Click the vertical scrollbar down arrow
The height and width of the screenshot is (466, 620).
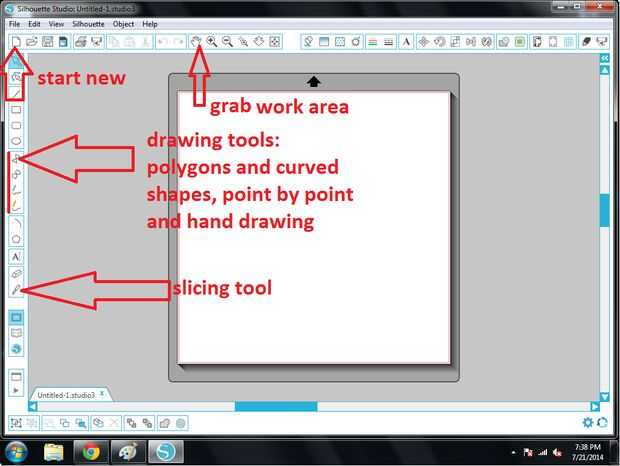(605, 396)
